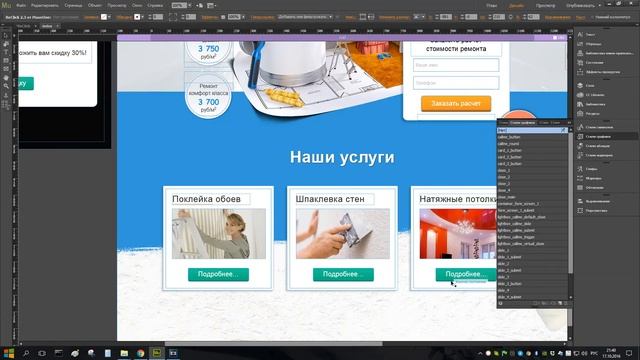640x360 pixels.
Task: Open the Align panel icon
Action: click(580, 201)
